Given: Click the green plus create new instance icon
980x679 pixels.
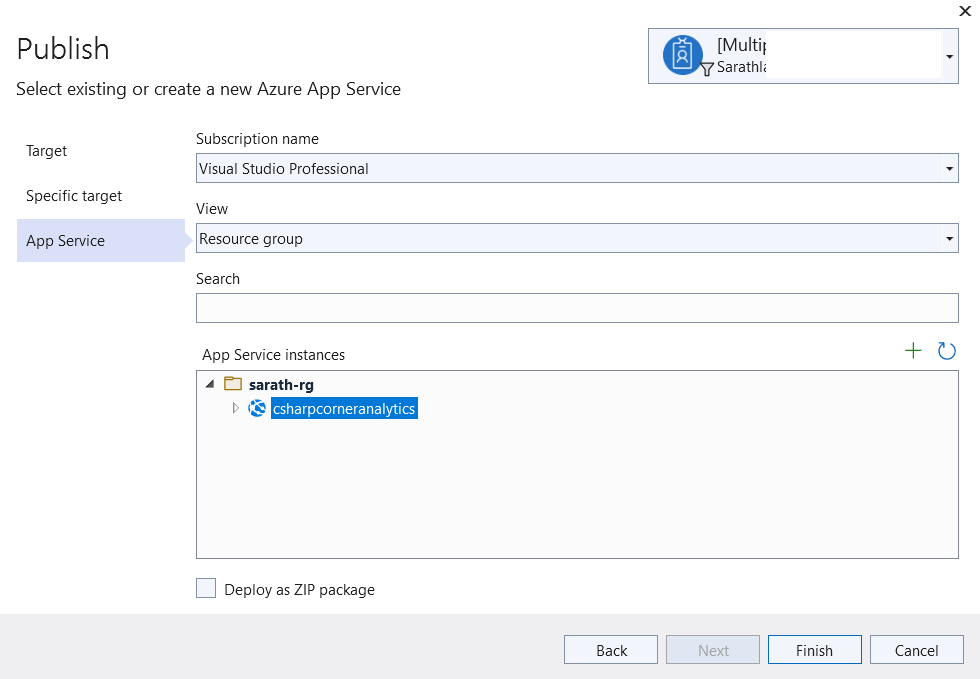Looking at the screenshot, I should pyautogui.click(x=913, y=351).
